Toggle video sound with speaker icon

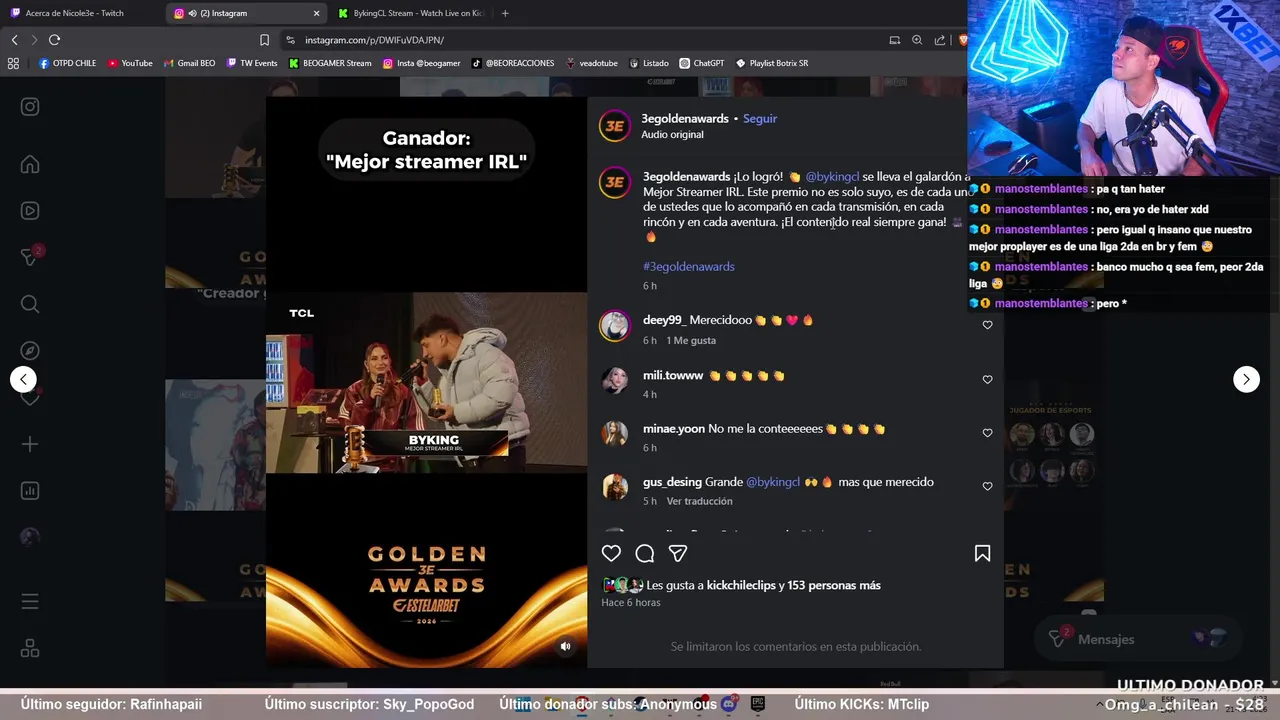coord(565,646)
